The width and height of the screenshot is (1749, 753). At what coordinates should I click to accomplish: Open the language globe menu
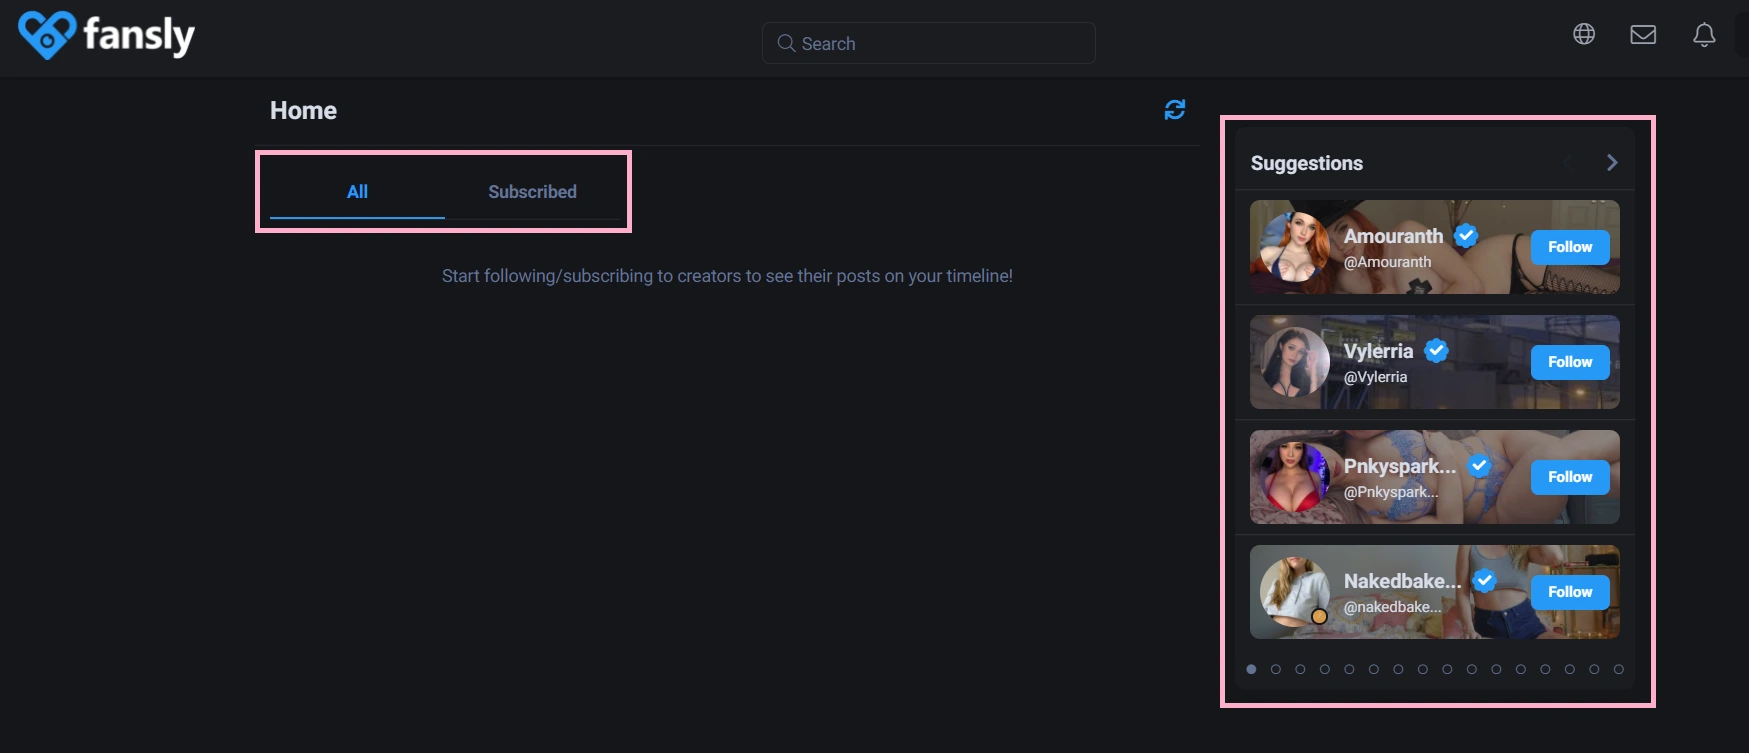pos(1584,34)
